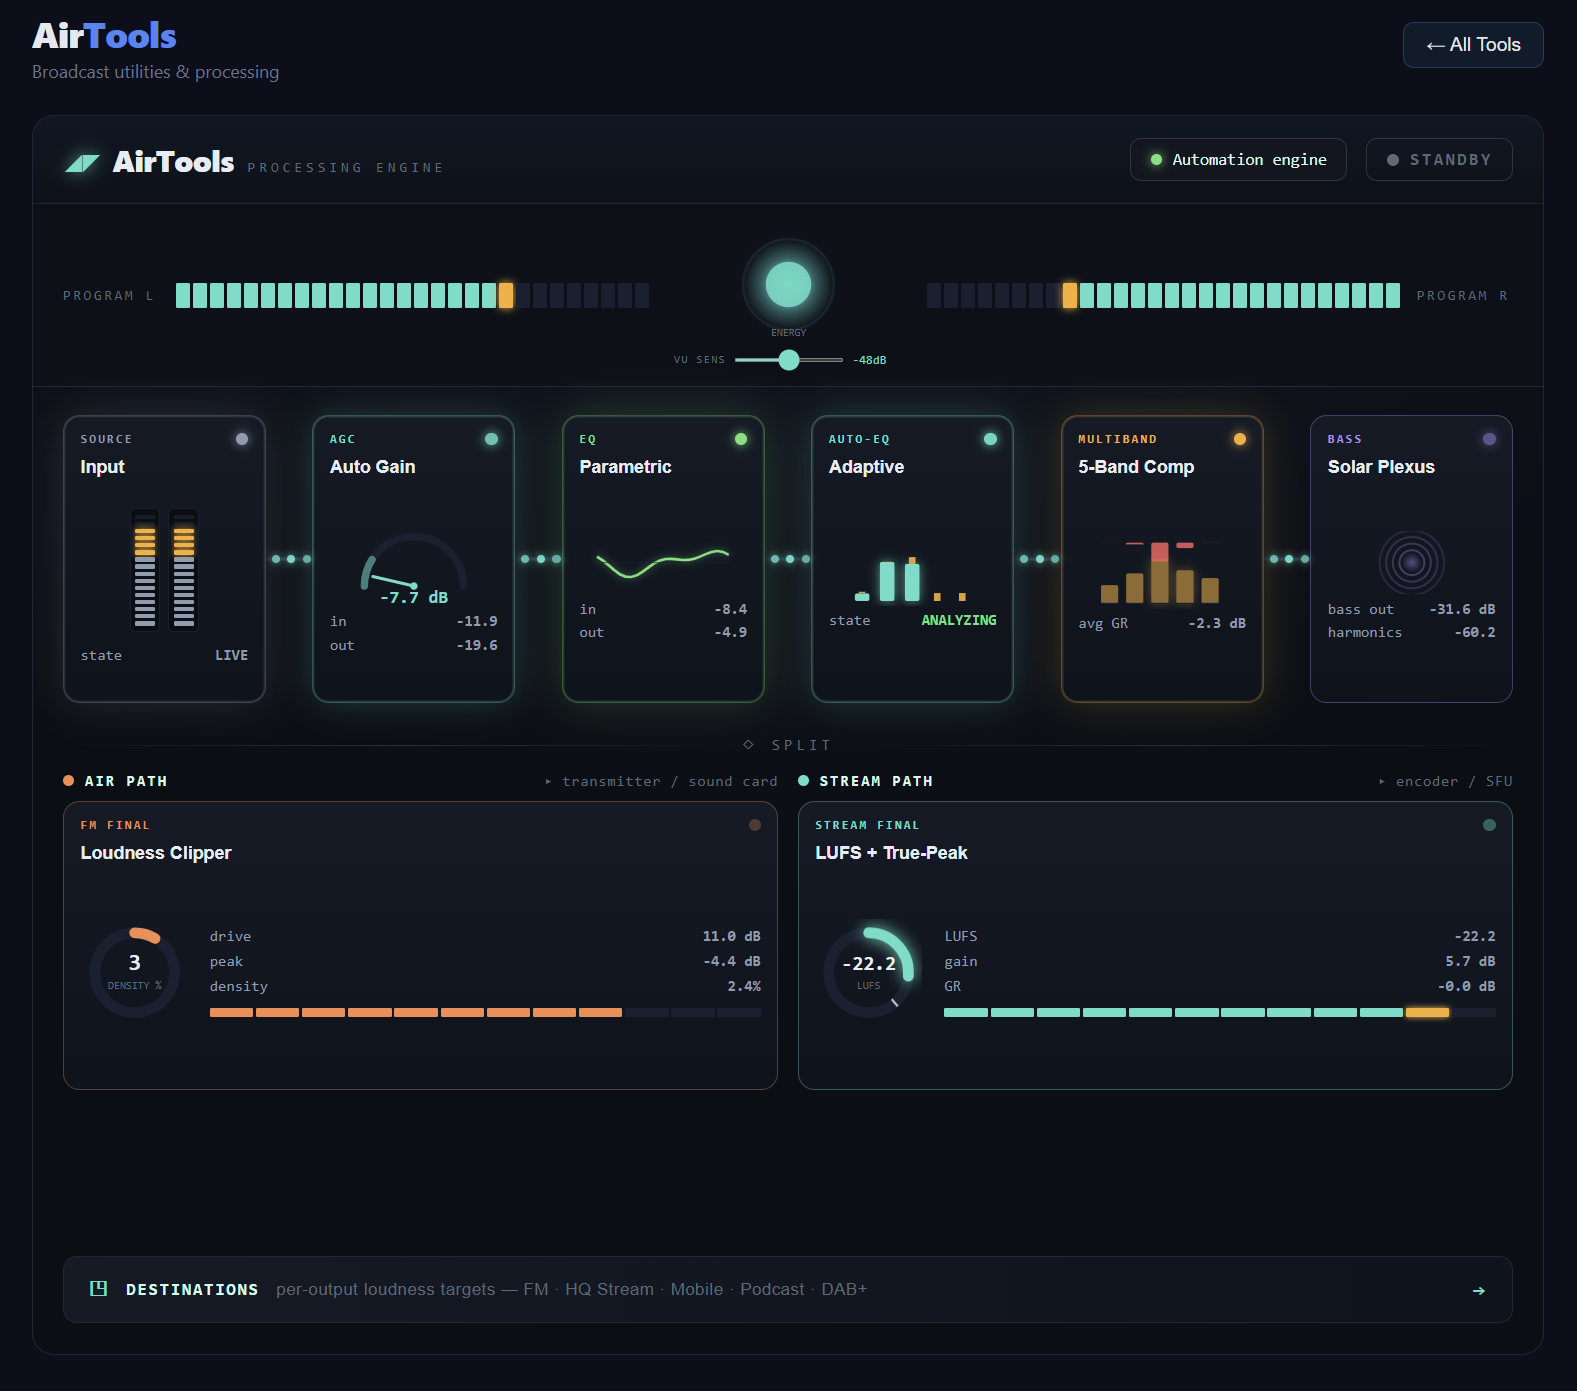The height and width of the screenshot is (1391, 1577).
Task: Click the connector dots between Comp and Solar Plexus
Action: (x=1289, y=559)
